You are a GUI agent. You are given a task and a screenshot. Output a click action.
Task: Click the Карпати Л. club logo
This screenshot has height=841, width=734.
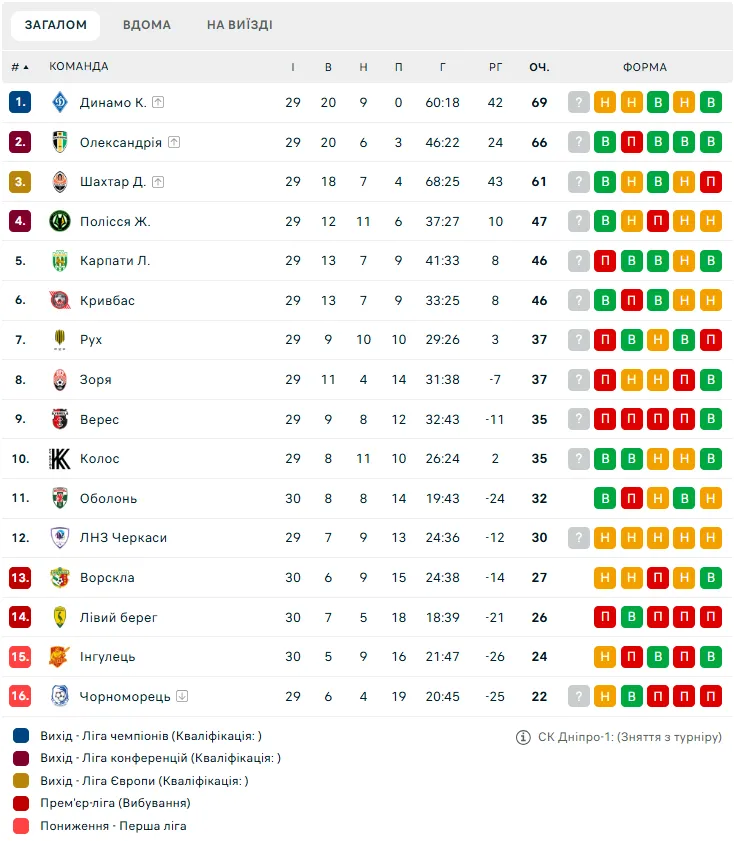(x=60, y=261)
